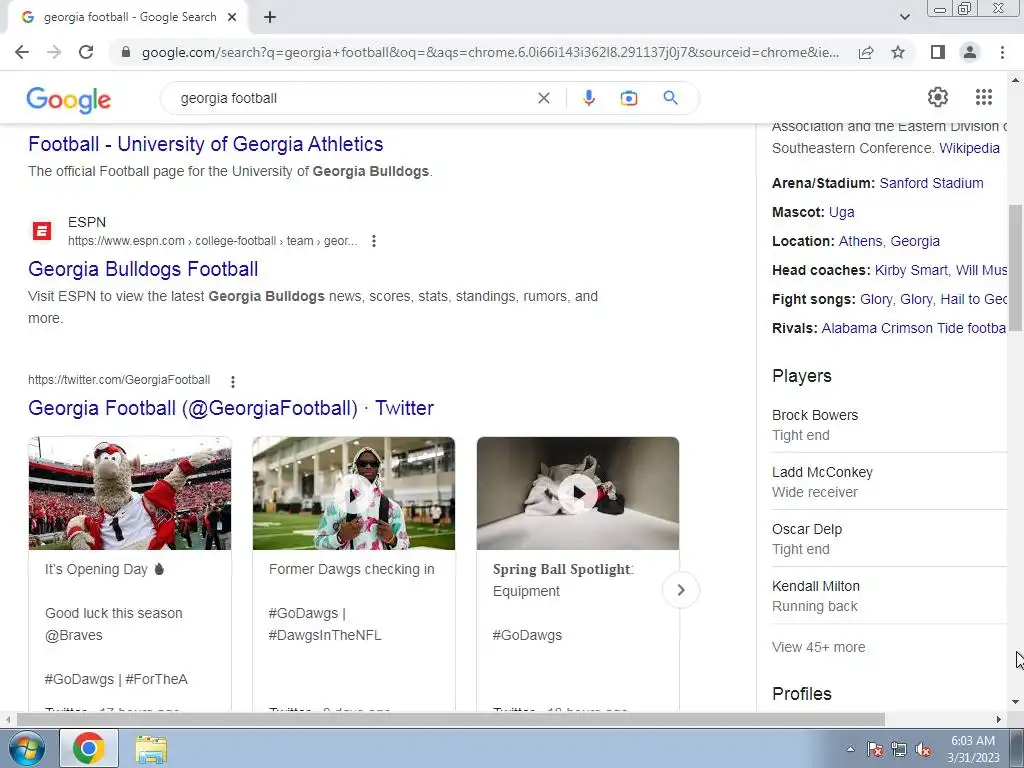Open a new tab with the plus icon

(x=270, y=18)
